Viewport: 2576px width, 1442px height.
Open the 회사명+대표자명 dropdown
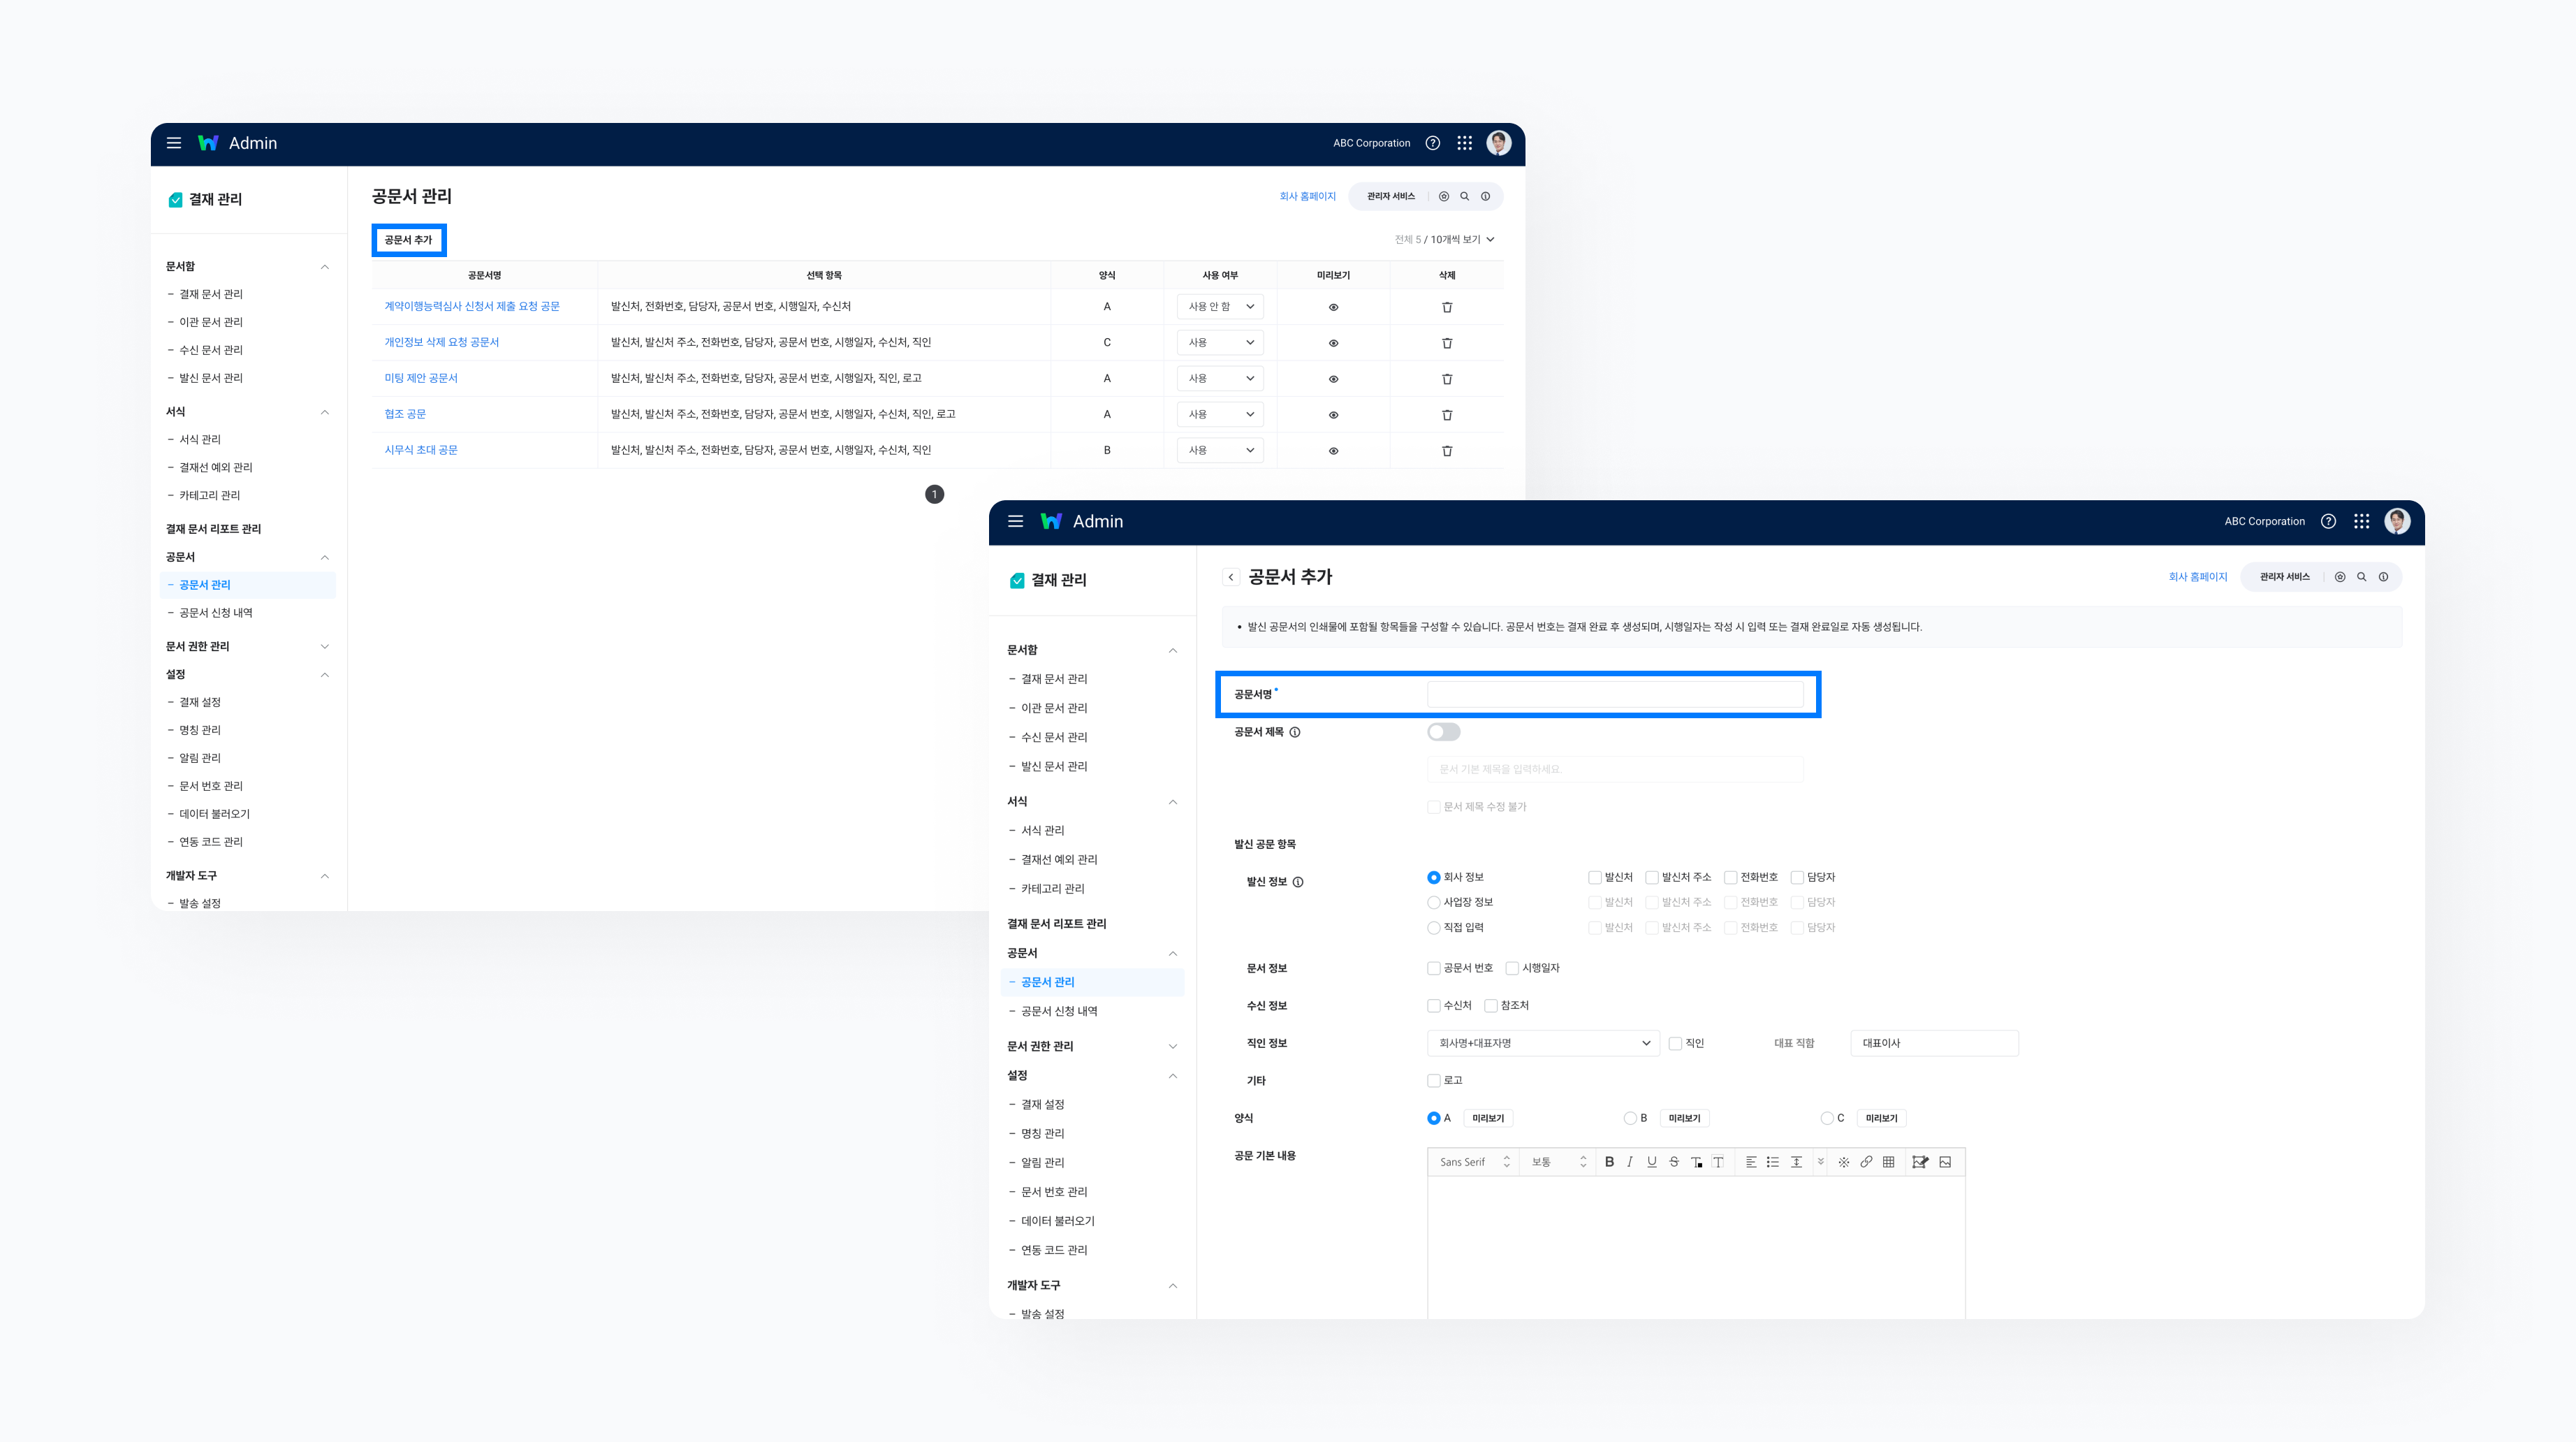click(x=1542, y=1043)
